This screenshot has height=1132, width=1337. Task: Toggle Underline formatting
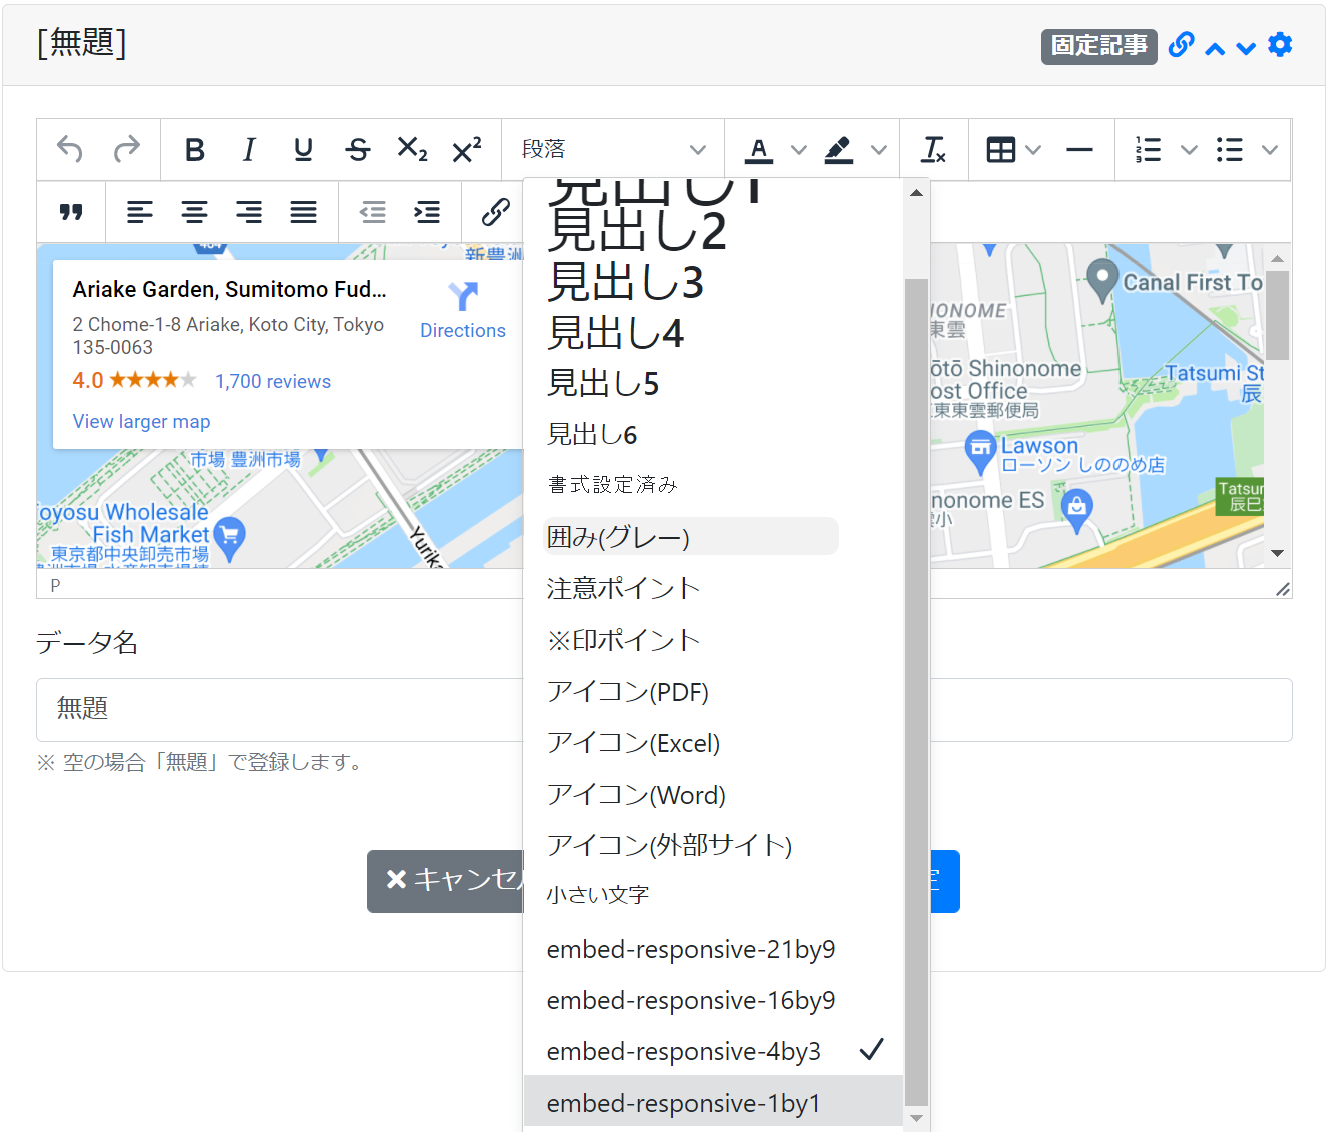(303, 149)
